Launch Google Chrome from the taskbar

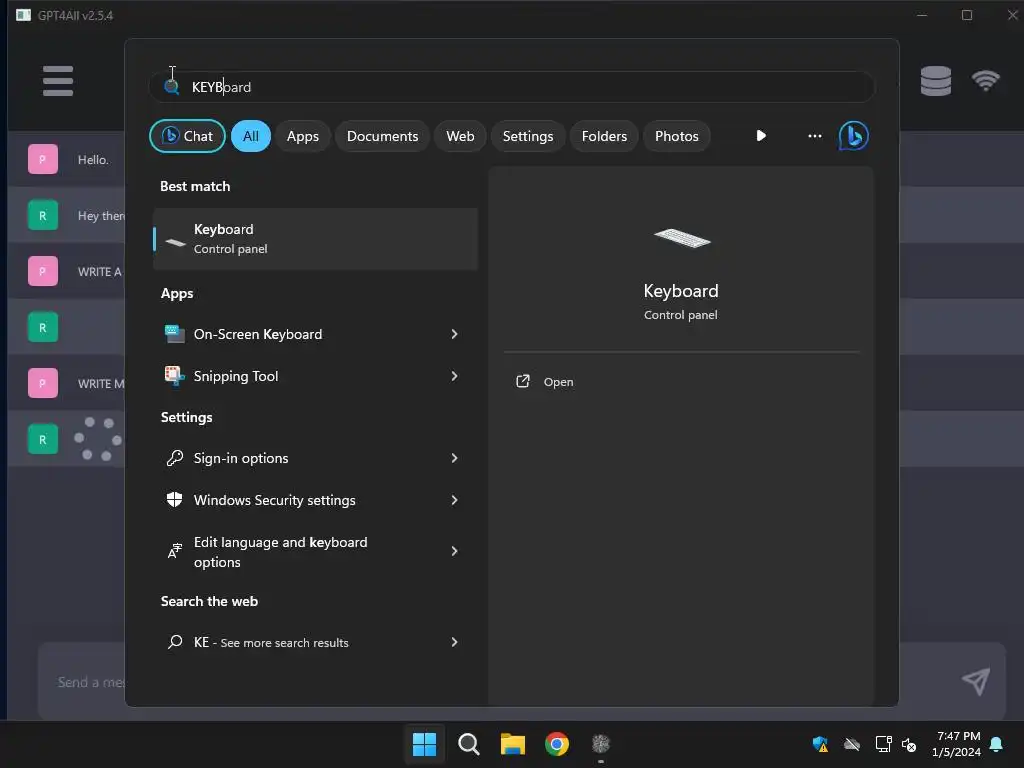[557, 744]
